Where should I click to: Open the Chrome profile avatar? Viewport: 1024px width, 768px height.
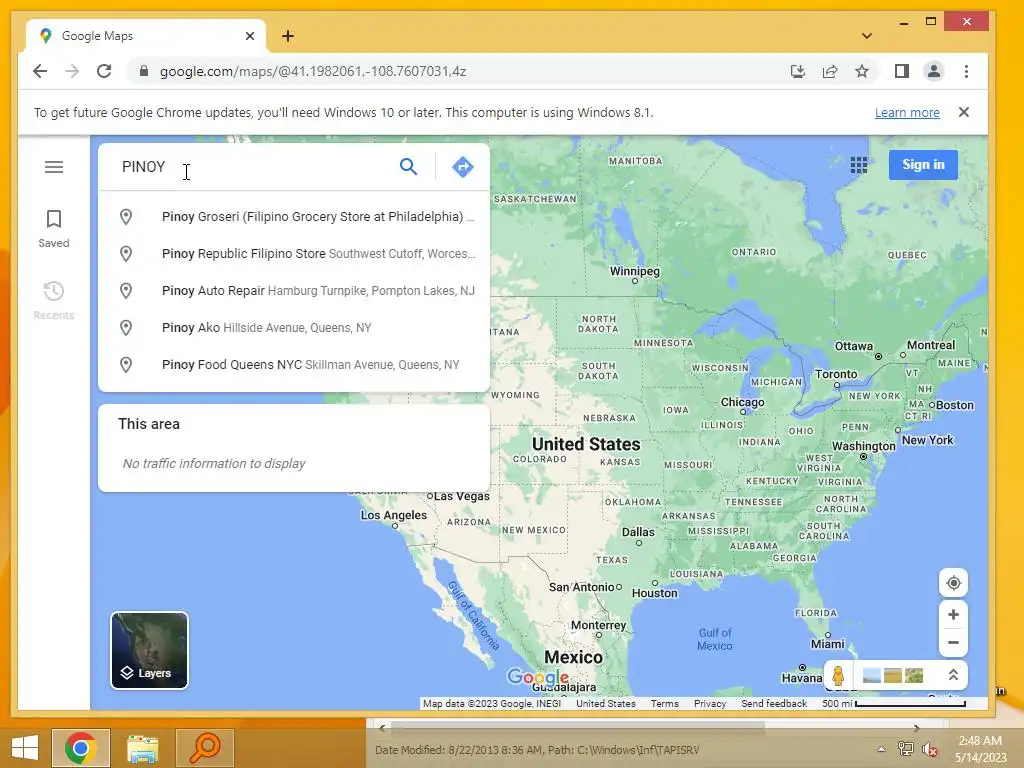(x=934, y=71)
